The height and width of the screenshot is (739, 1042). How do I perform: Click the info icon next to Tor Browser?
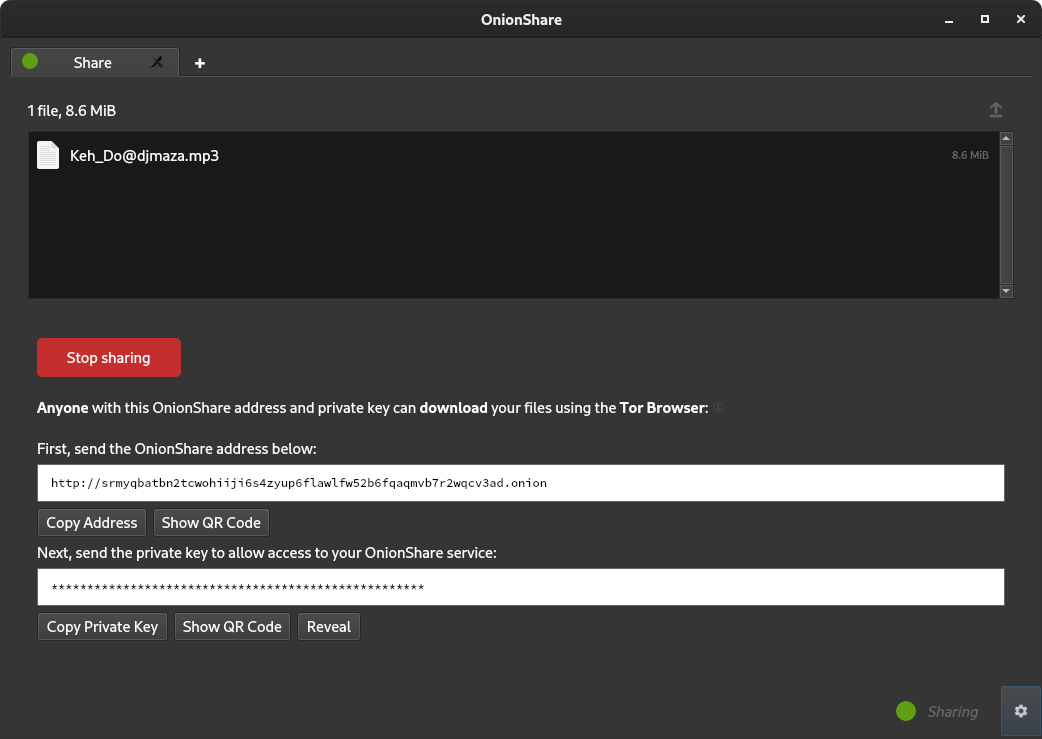(717, 407)
